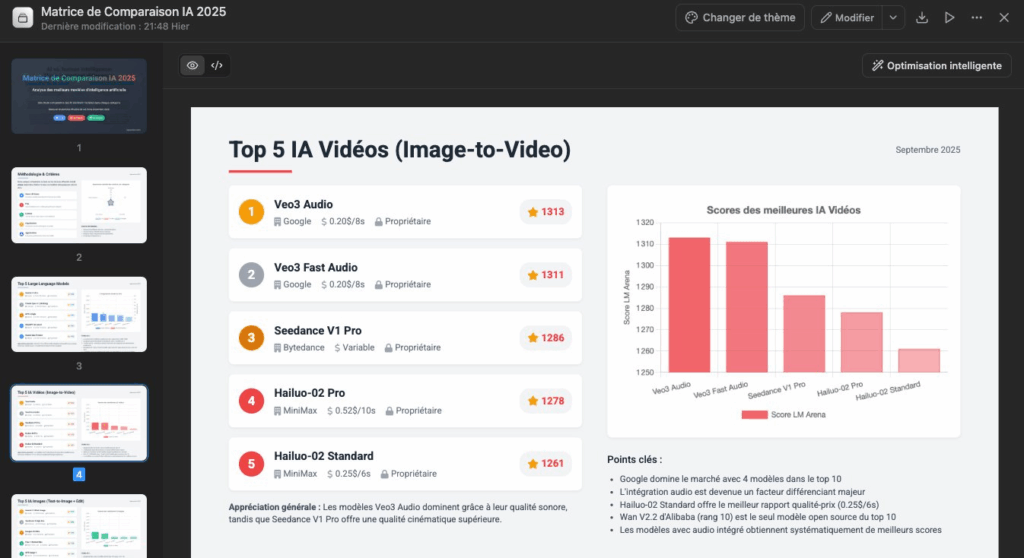The width and height of the screenshot is (1024, 558).
Task: Open the Changer de thème selector
Action: (x=741, y=18)
